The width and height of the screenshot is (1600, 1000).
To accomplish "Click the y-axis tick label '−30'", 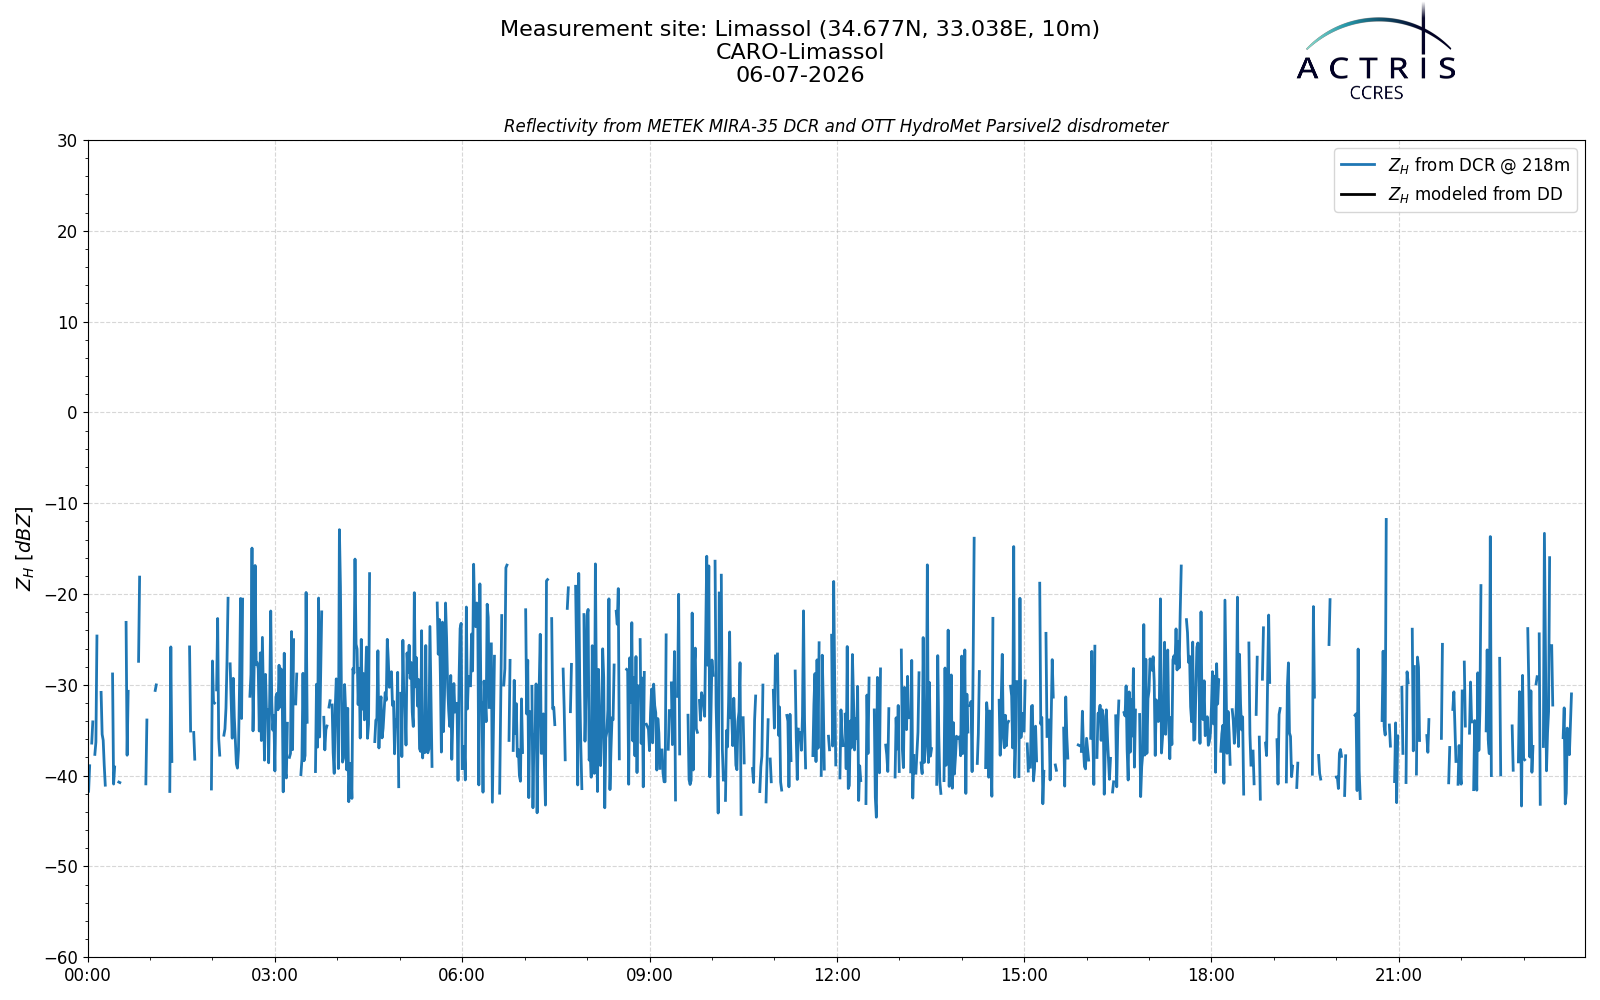I will coord(60,685).
